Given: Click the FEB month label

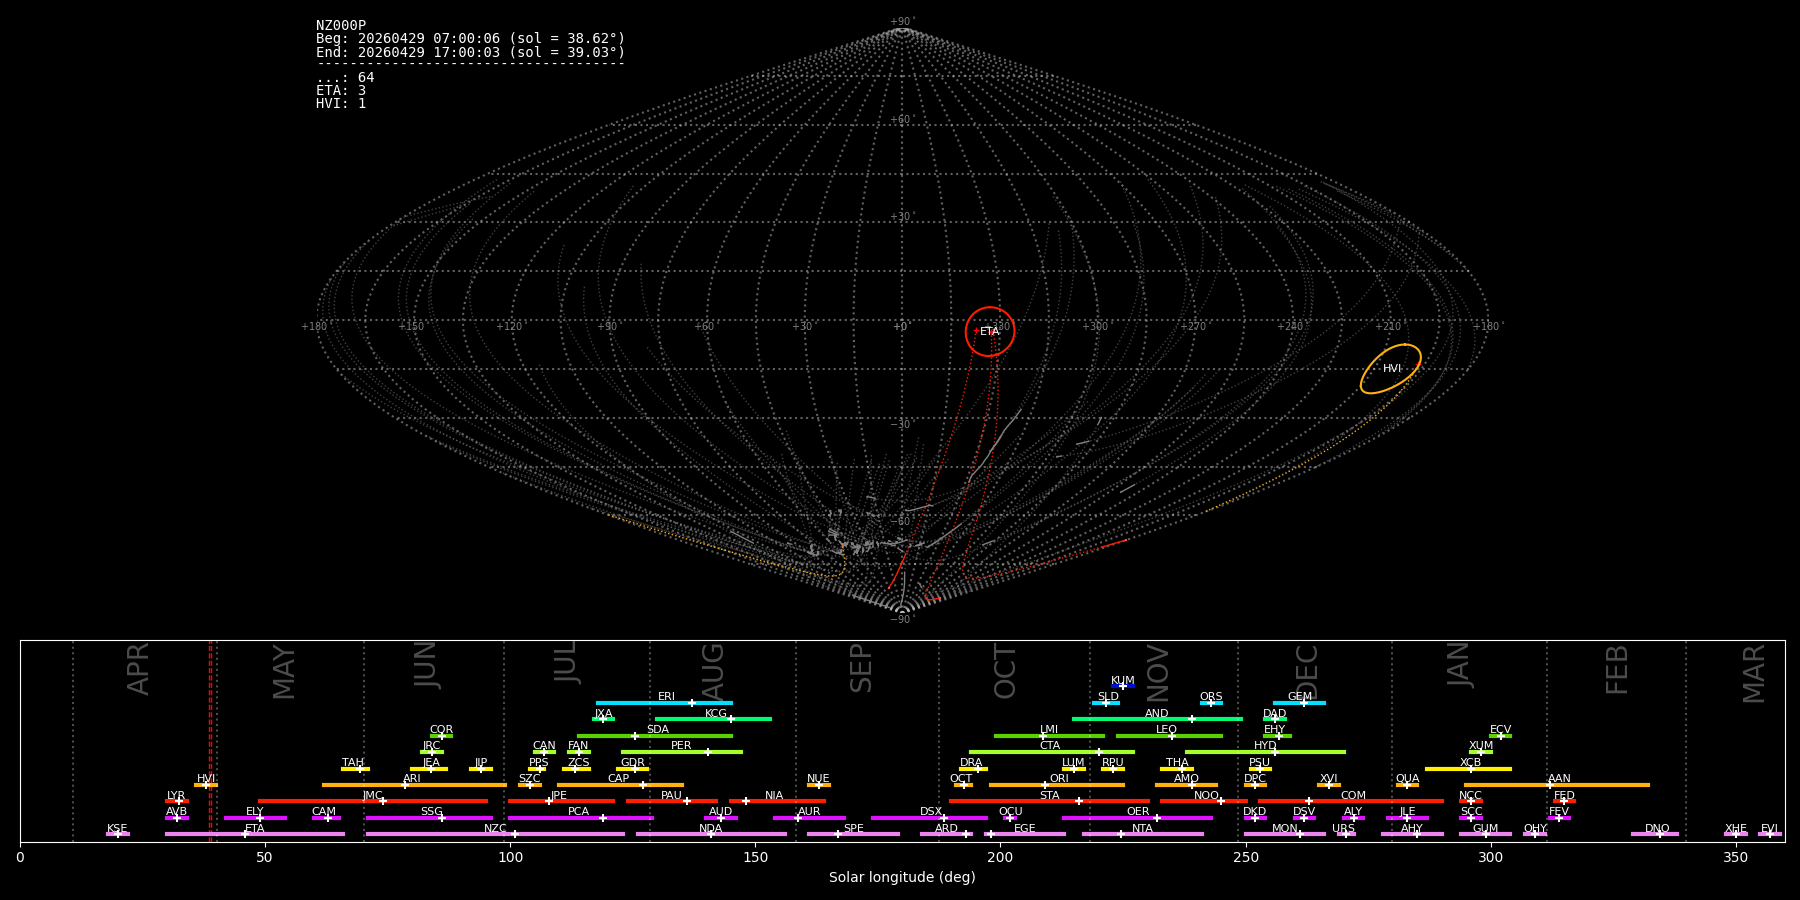Looking at the screenshot, I should point(1617,669).
